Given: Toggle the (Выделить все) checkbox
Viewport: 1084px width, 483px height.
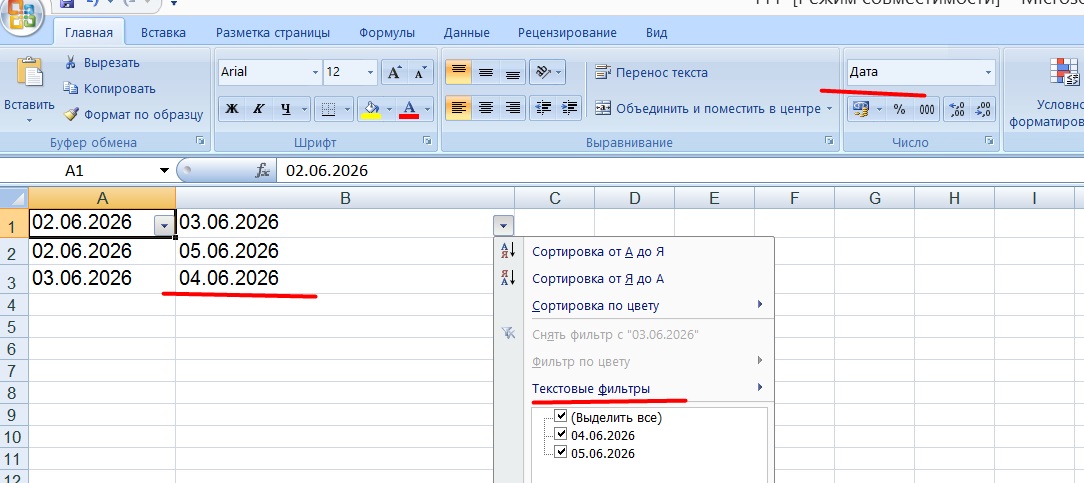Looking at the screenshot, I should point(561,417).
